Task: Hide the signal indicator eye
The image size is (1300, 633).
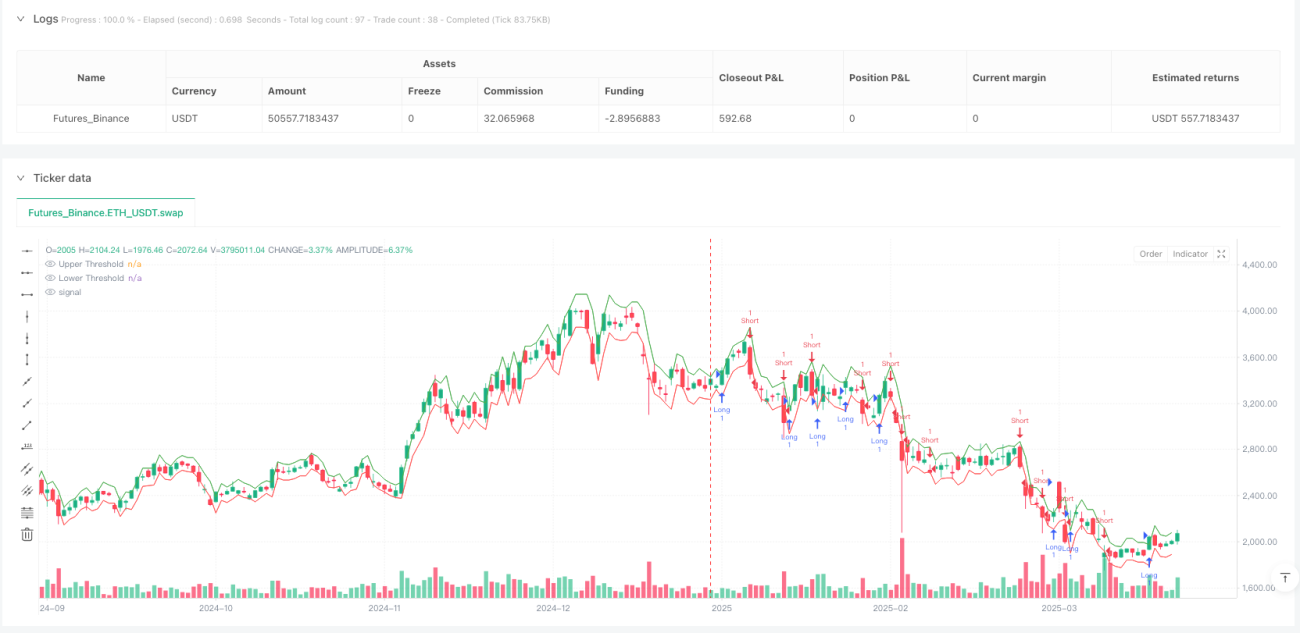Action: [x=50, y=292]
